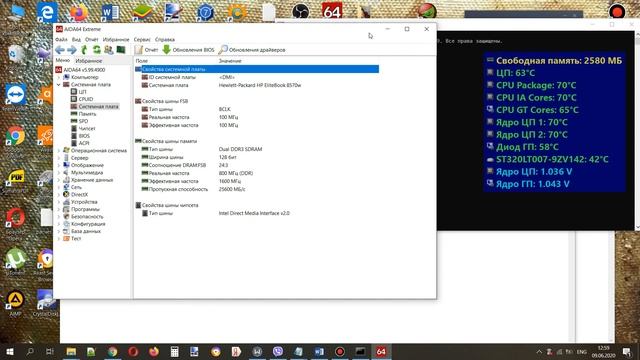Click the green Up level arrow icon
The width and height of the screenshot is (640, 360).
(84, 50)
